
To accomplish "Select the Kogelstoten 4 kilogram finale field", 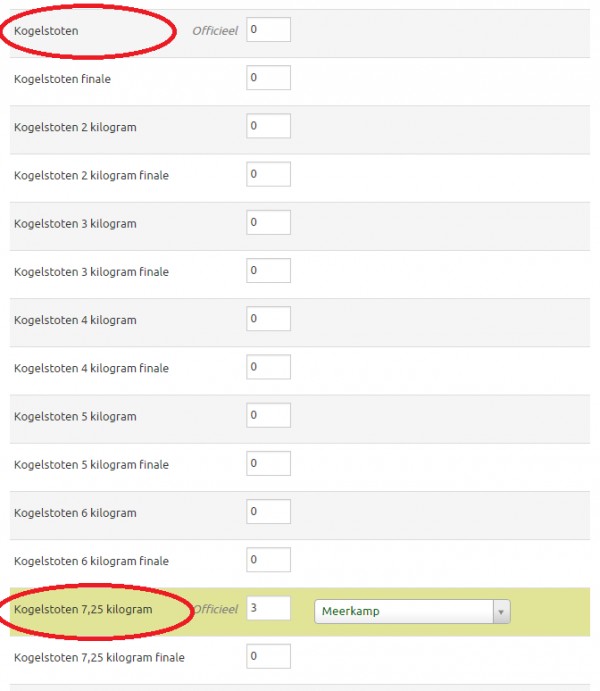I will click(268, 367).
